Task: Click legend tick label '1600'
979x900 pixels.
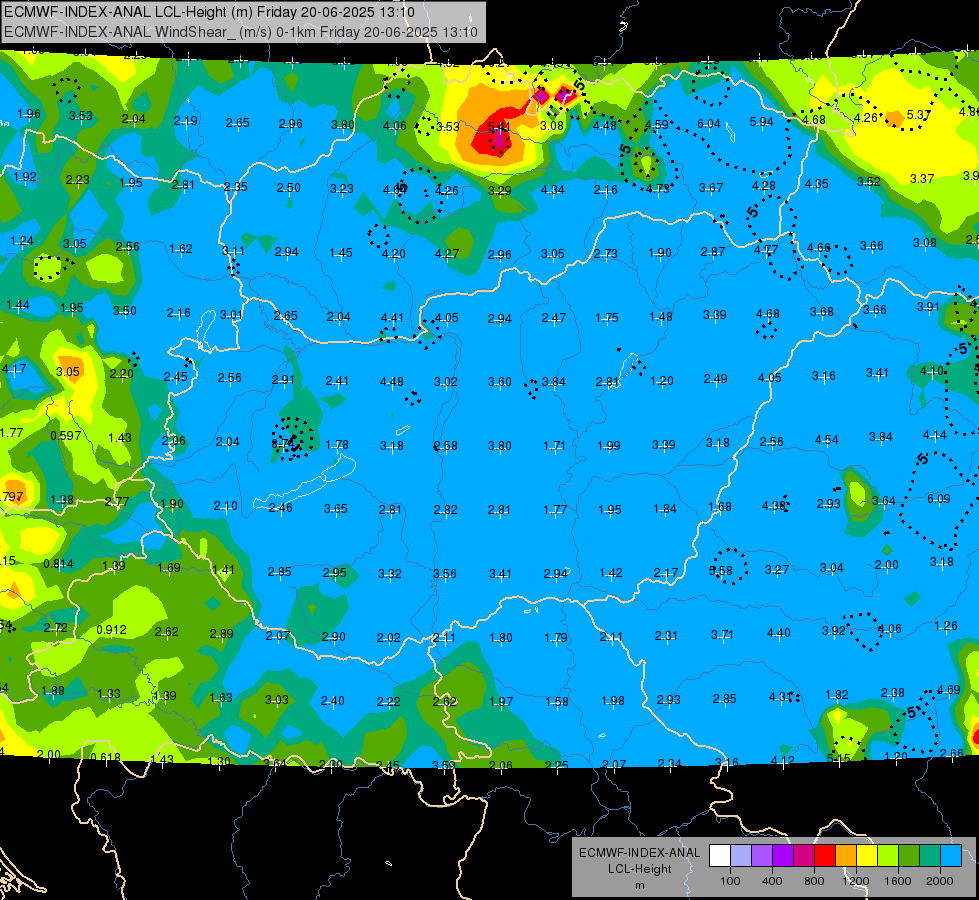Action: tap(898, 881)
